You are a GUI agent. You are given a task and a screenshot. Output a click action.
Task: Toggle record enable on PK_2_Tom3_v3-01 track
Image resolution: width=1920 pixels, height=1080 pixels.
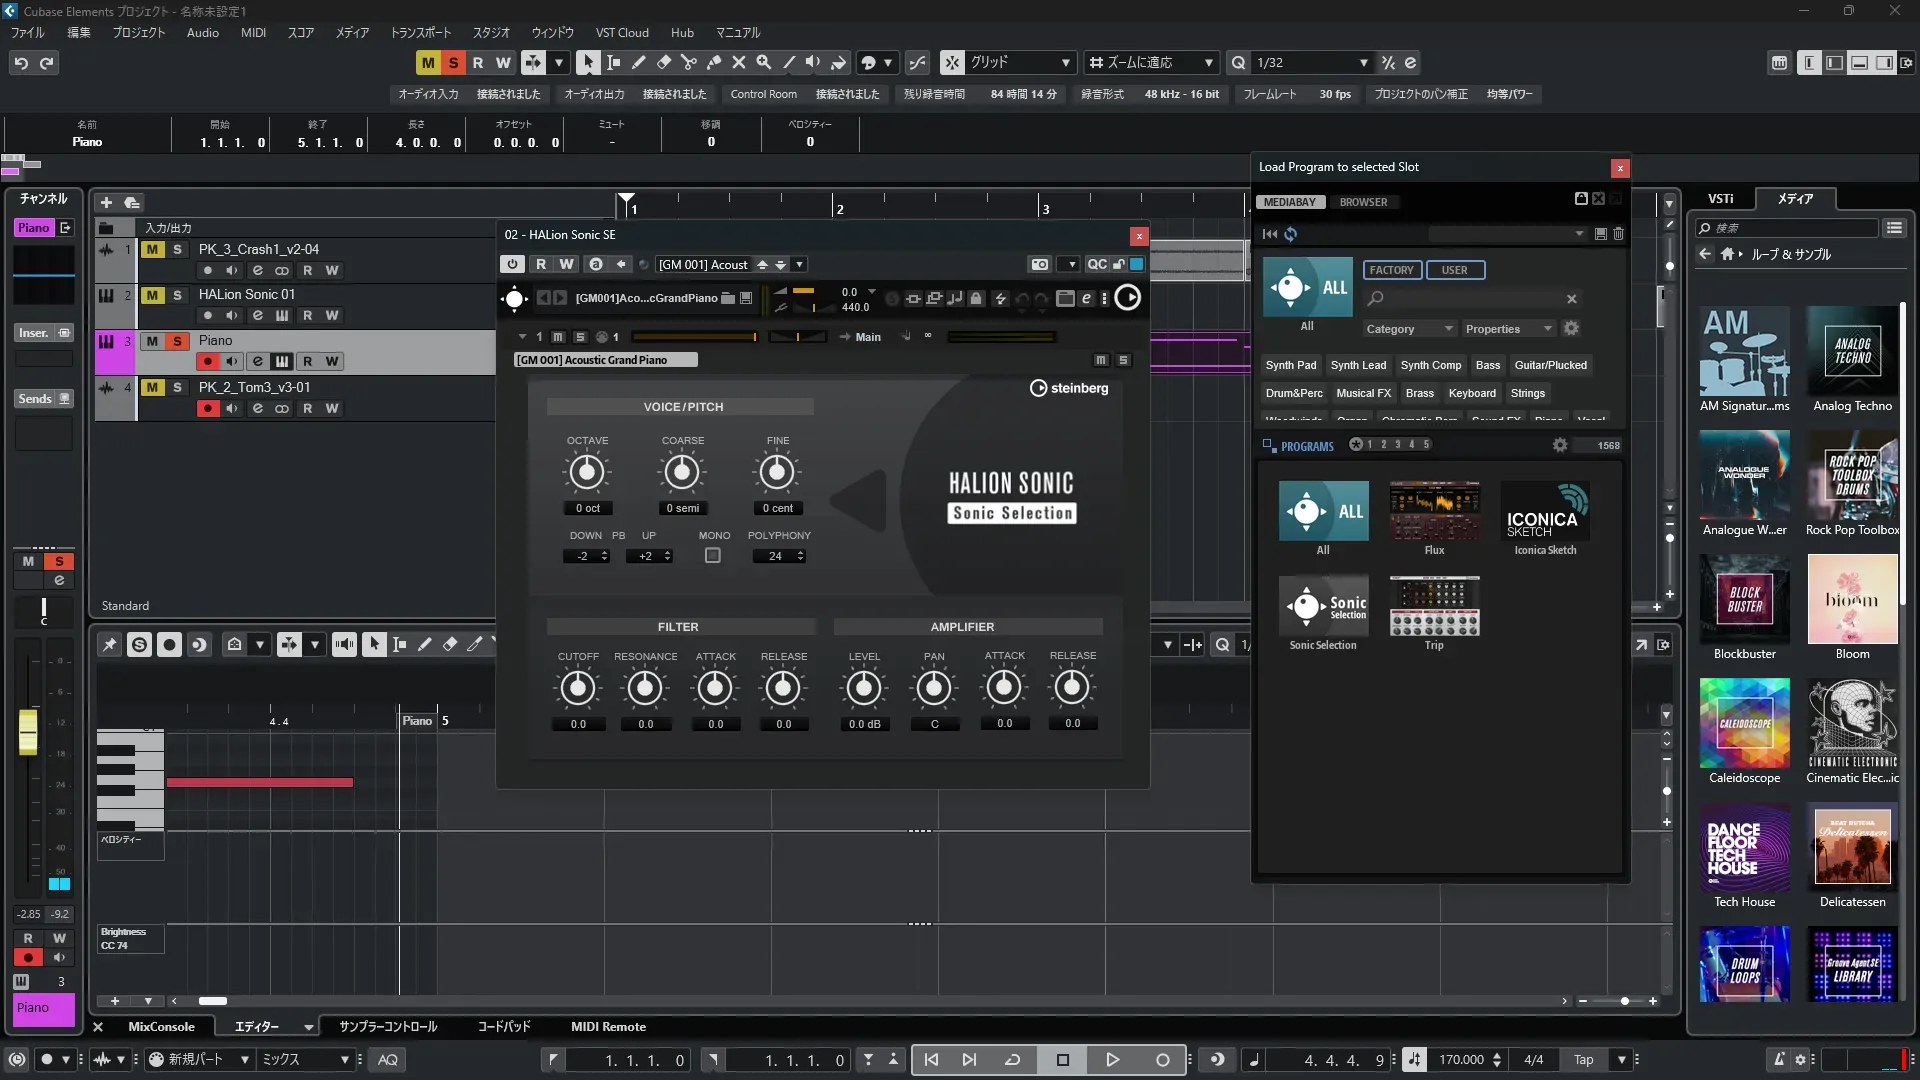(207, 408)
